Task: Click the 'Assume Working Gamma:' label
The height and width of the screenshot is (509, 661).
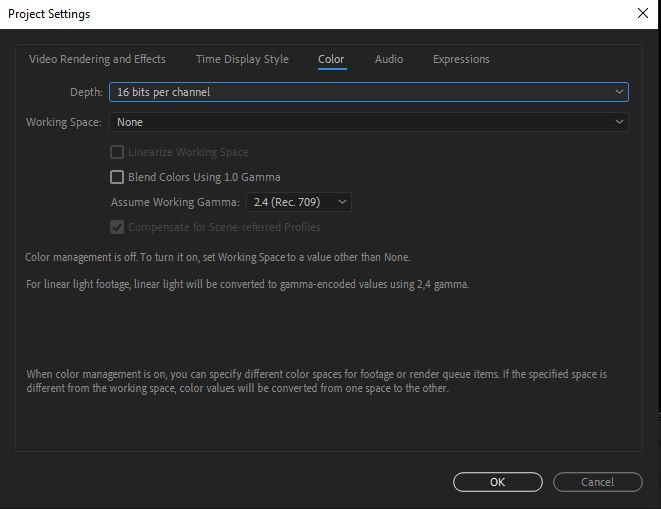Action: point(175,202)
